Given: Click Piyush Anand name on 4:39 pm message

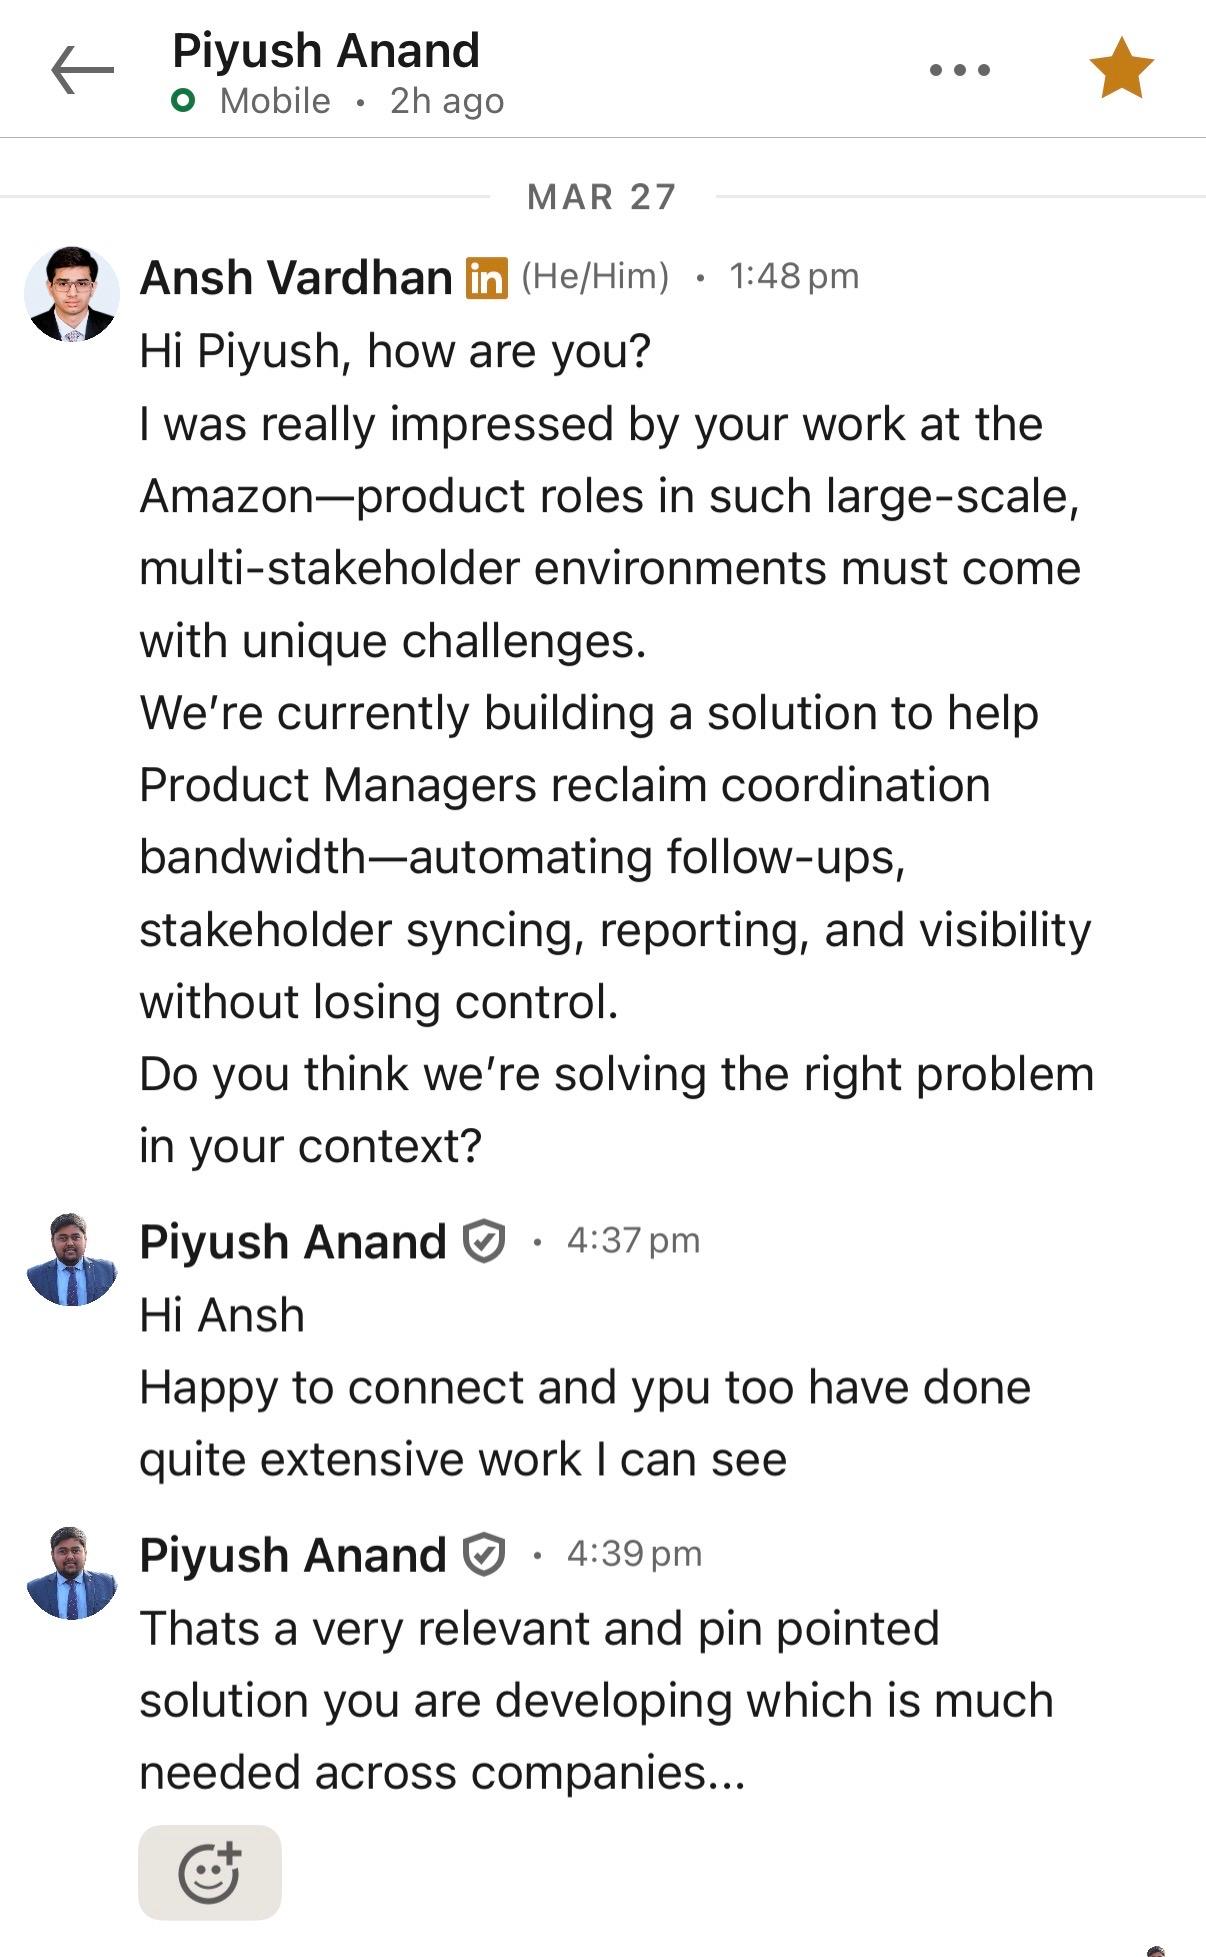Looking at the screenshot, I should [x=293, y=1555].
